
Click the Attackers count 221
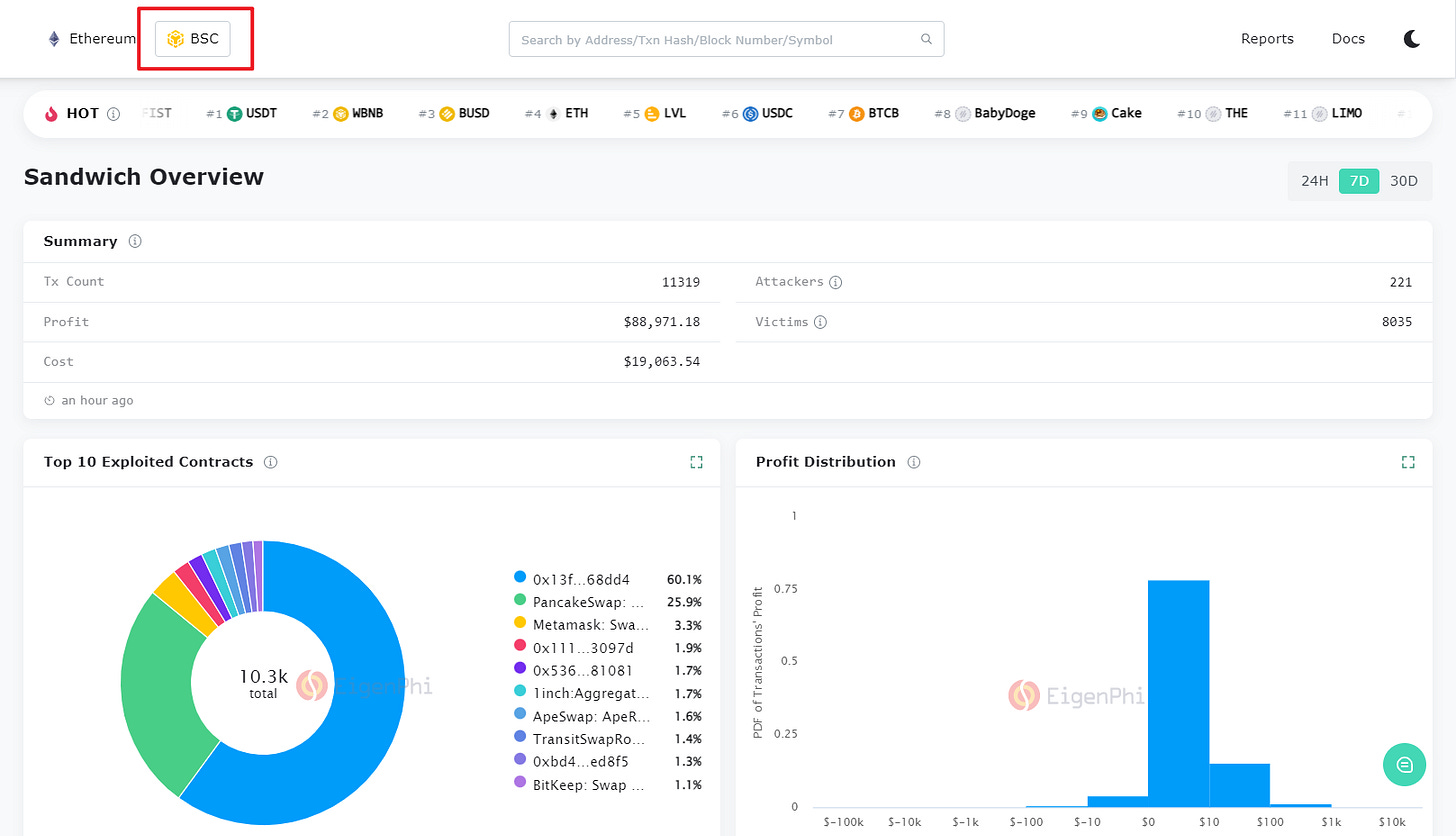[1401, 282]
